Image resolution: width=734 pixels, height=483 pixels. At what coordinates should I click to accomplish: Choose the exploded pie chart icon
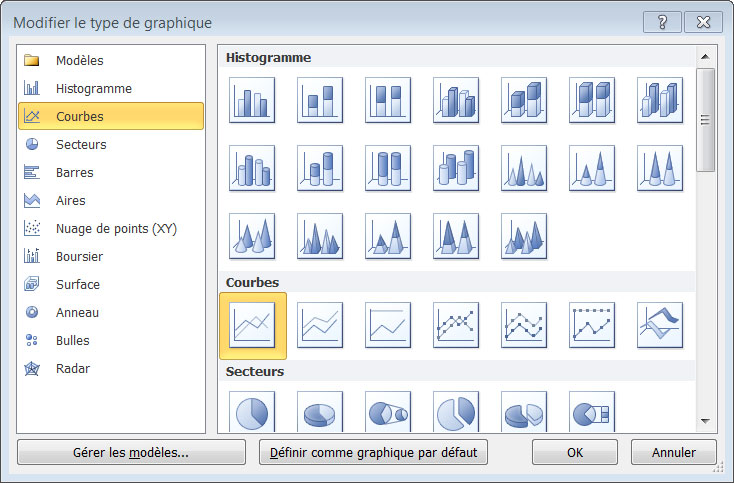point(456,412)
